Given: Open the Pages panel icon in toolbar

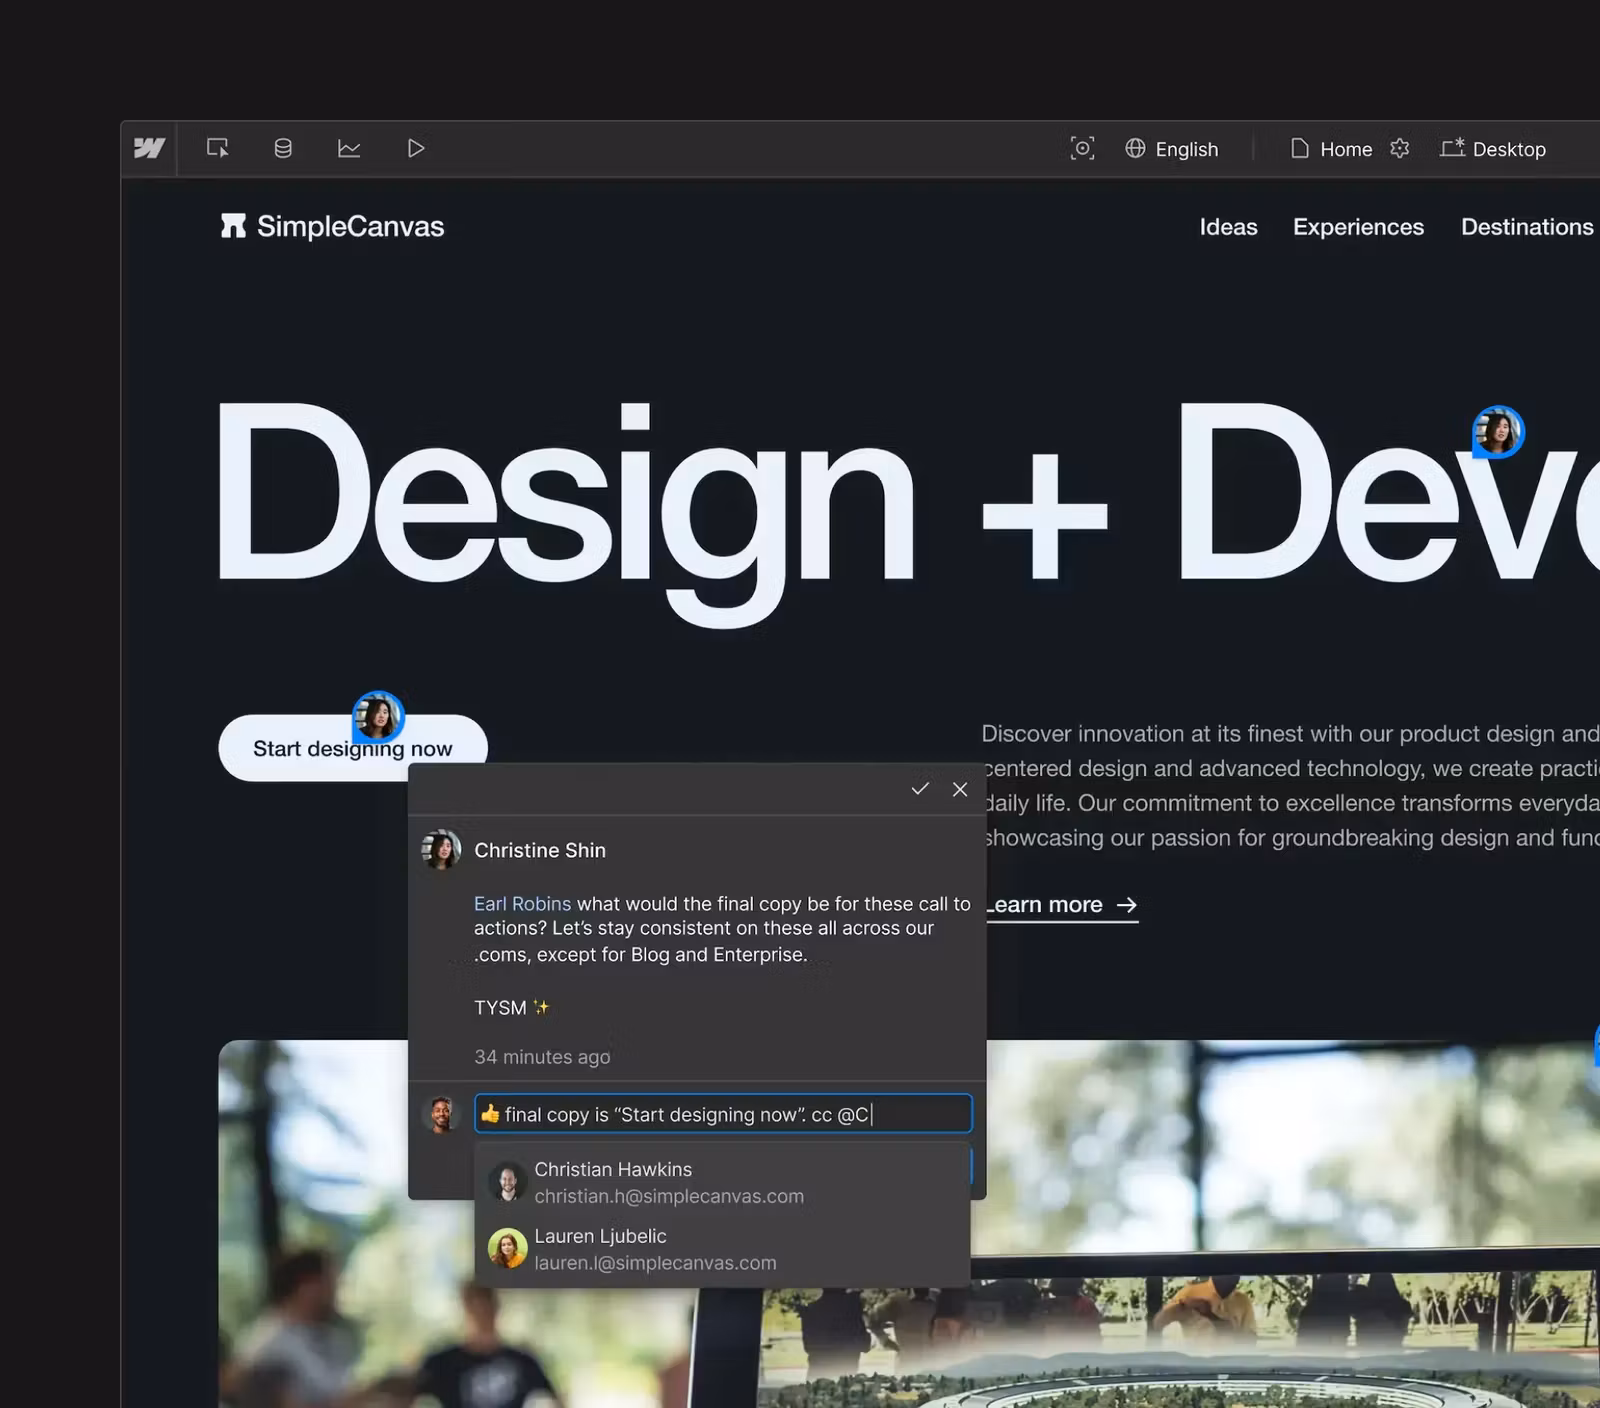Looking at the screenshot, I should 217,148.
